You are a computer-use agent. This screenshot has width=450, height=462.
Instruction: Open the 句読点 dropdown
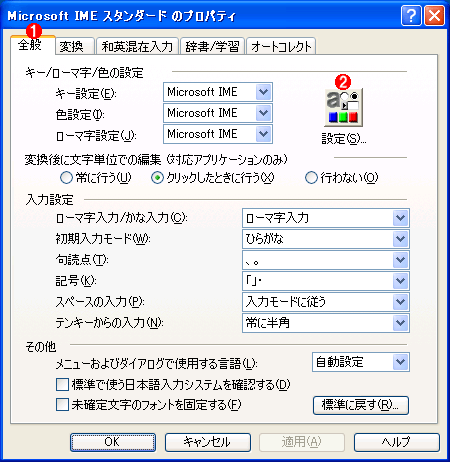[x=326, y=260]
